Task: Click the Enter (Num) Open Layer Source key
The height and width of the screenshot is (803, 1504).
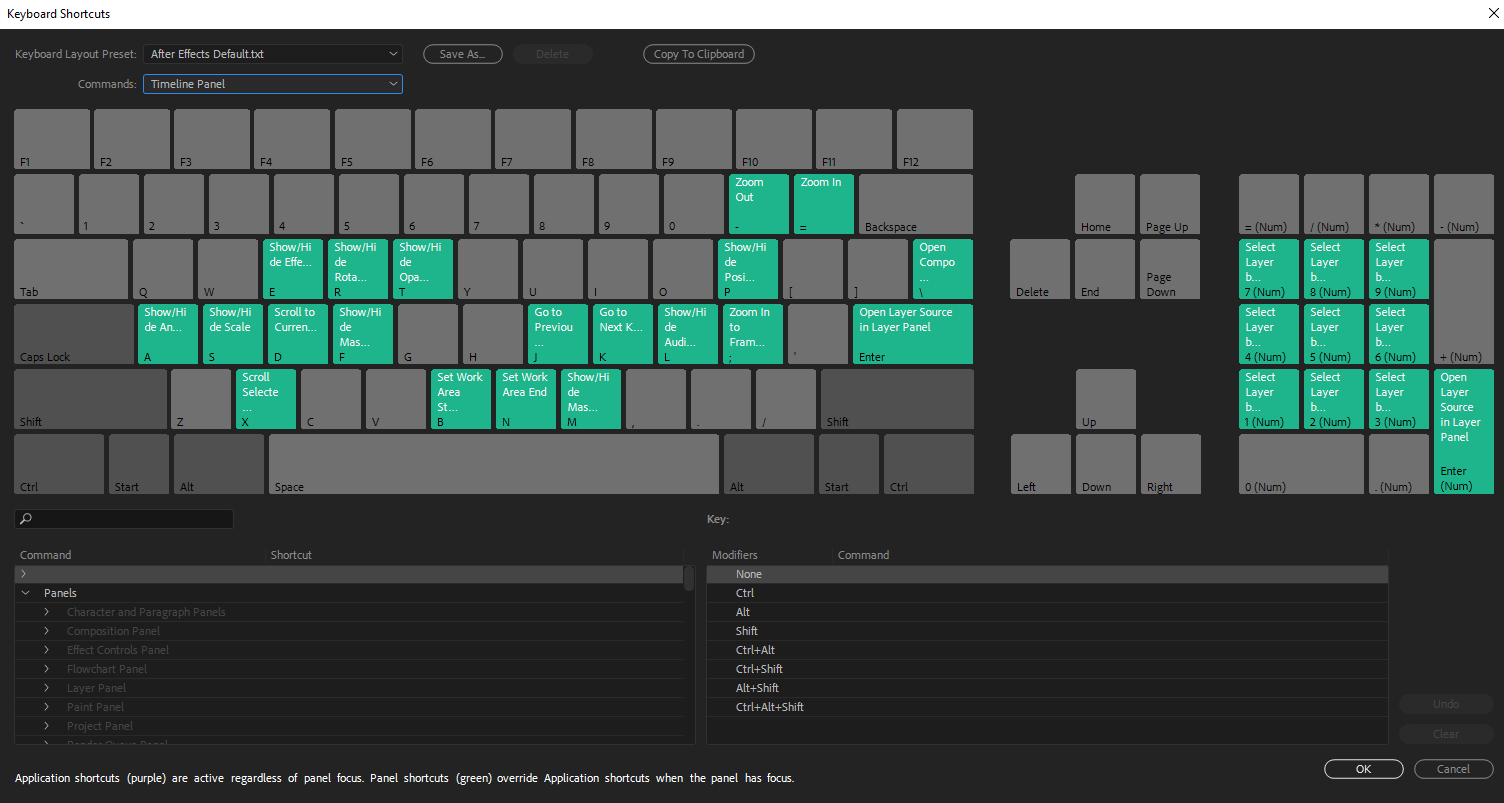Action: (1464, 431)
